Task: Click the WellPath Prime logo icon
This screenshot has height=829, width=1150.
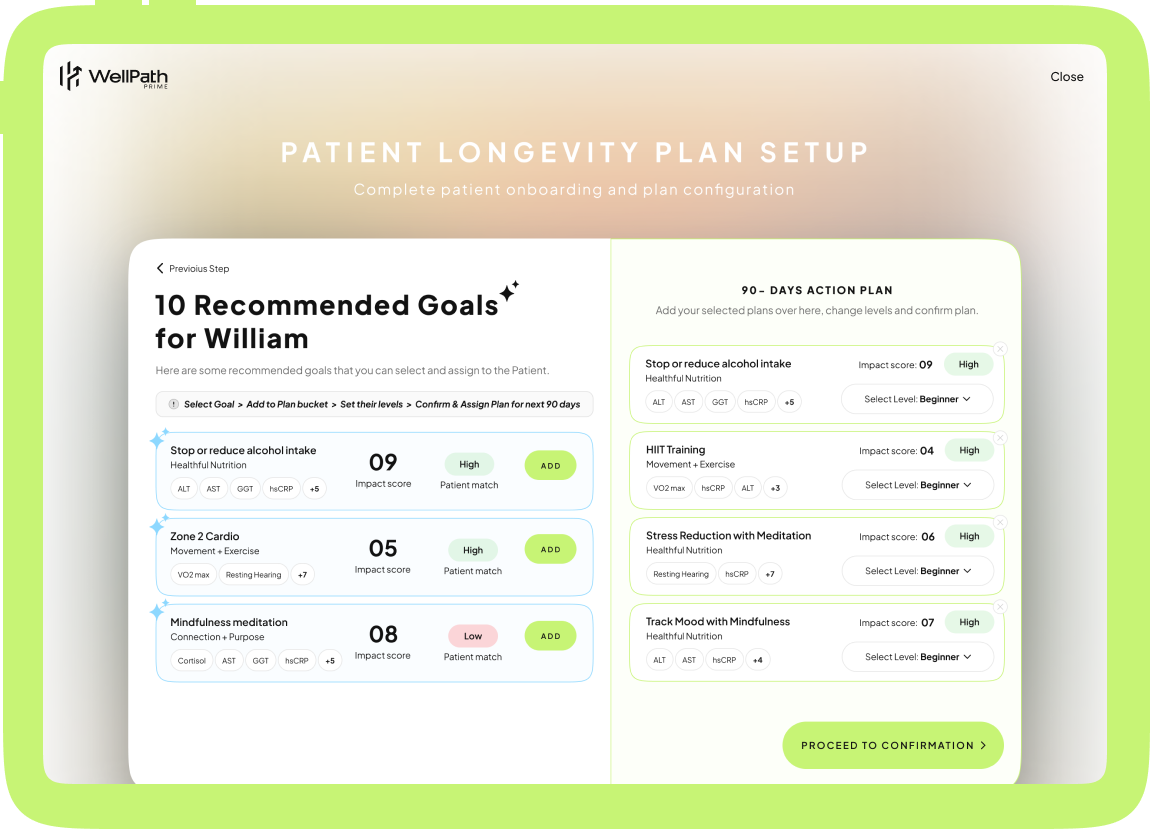Action: (x=70, y=76)
